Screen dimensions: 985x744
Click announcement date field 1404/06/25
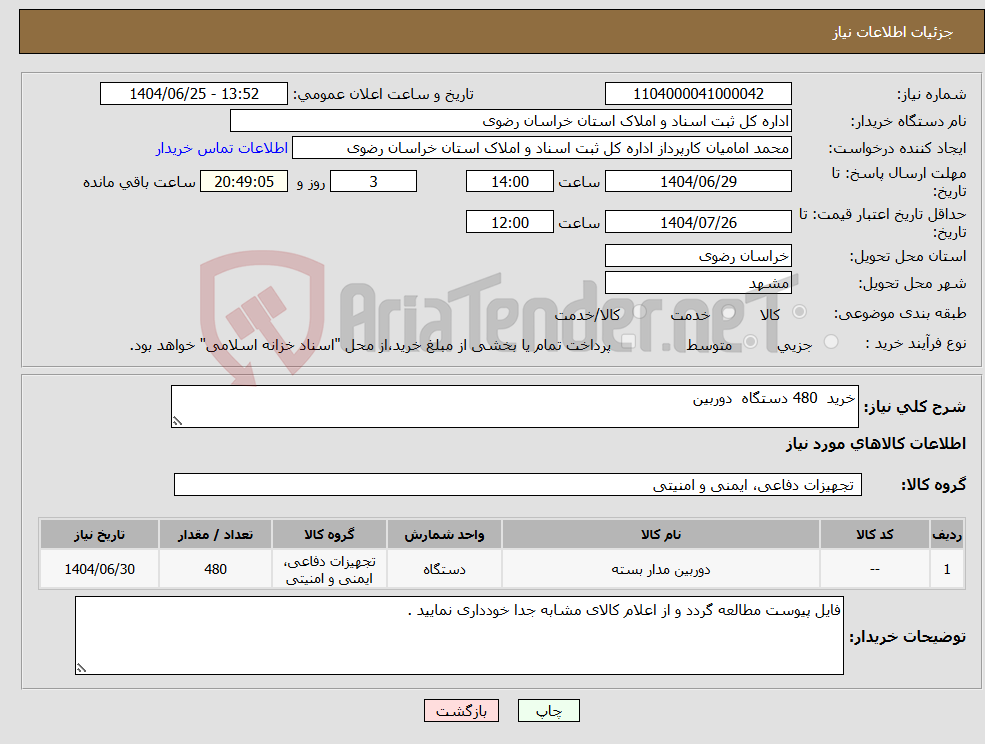(194, 93)
